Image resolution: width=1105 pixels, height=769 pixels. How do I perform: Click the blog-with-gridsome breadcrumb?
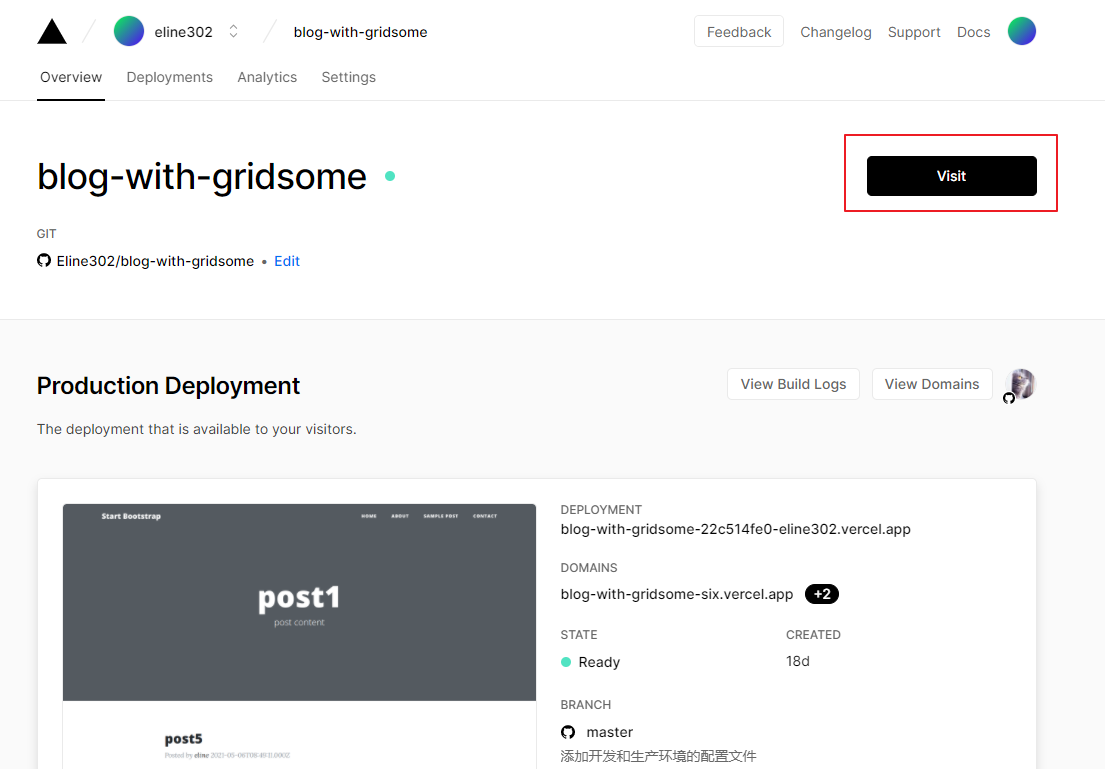tap(360, 32)
